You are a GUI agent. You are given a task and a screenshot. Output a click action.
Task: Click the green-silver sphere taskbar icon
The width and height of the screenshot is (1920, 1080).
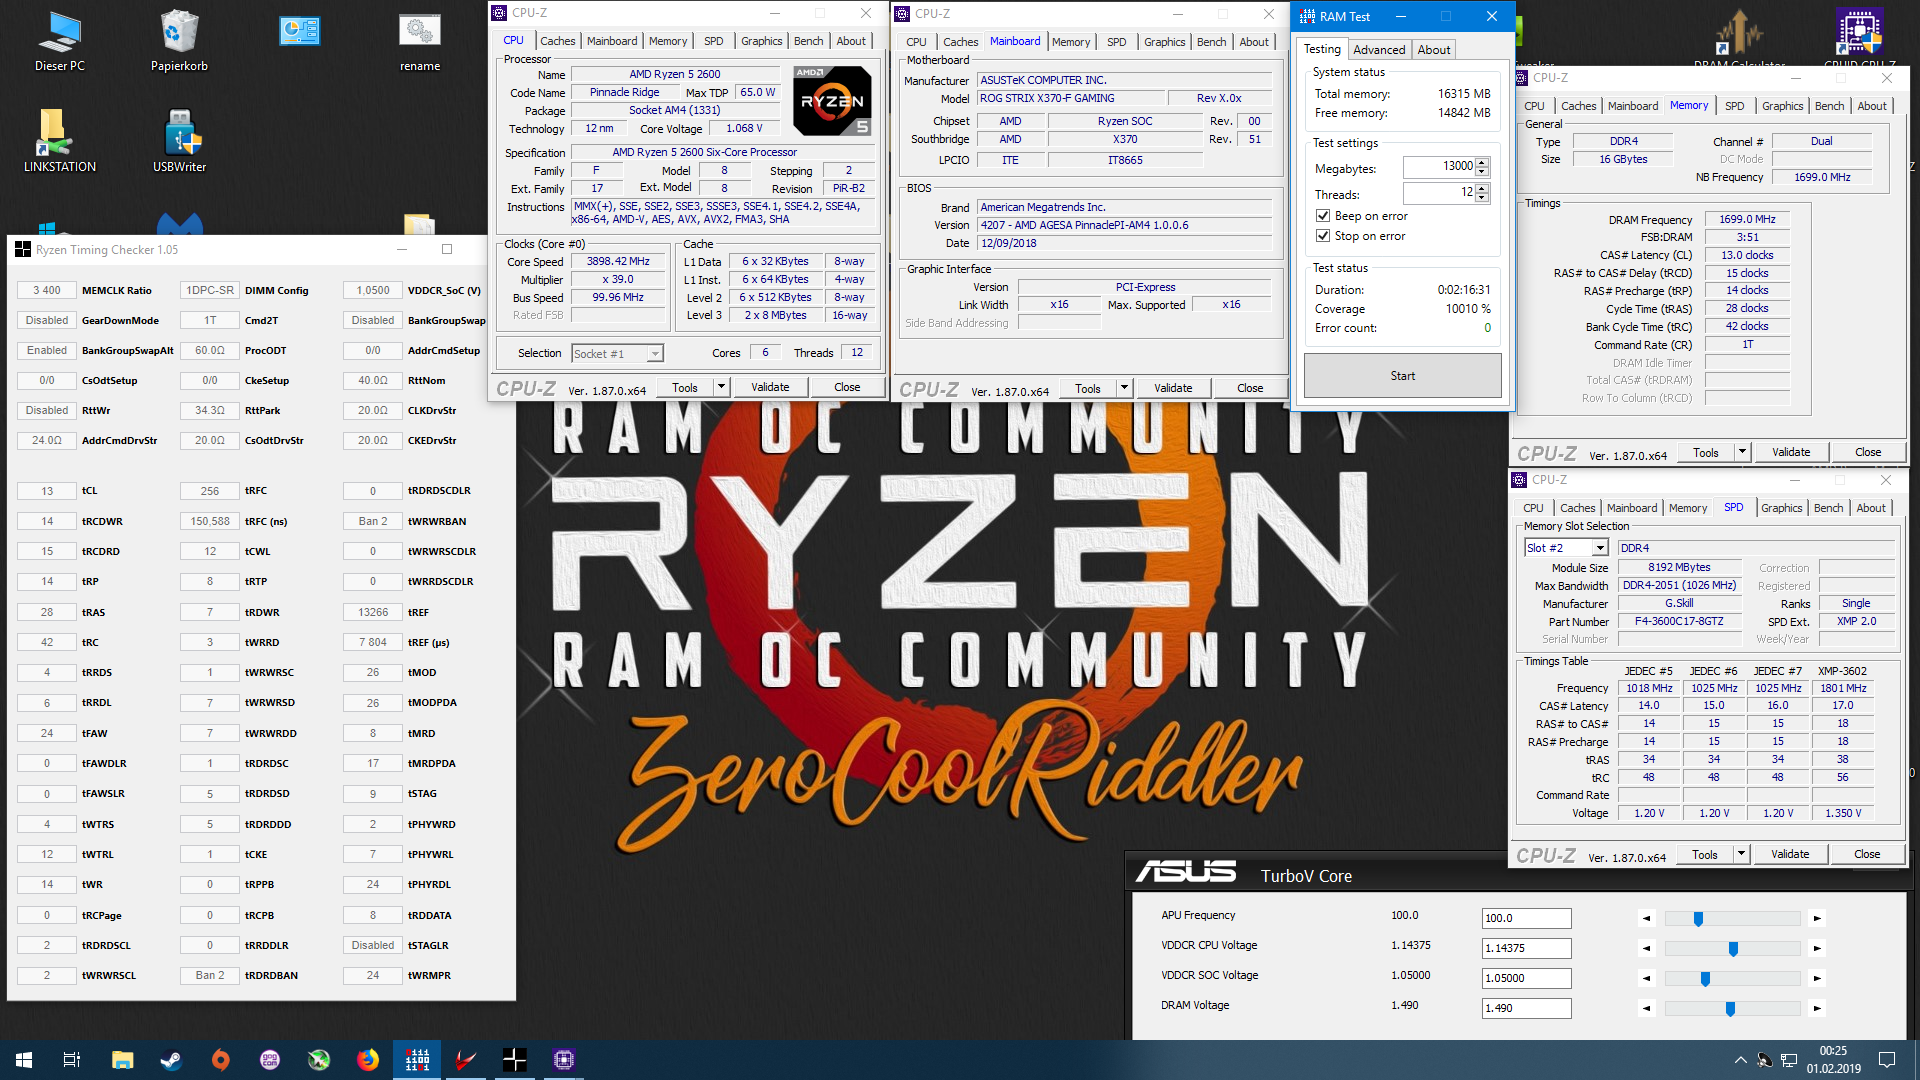(319, 1060)
